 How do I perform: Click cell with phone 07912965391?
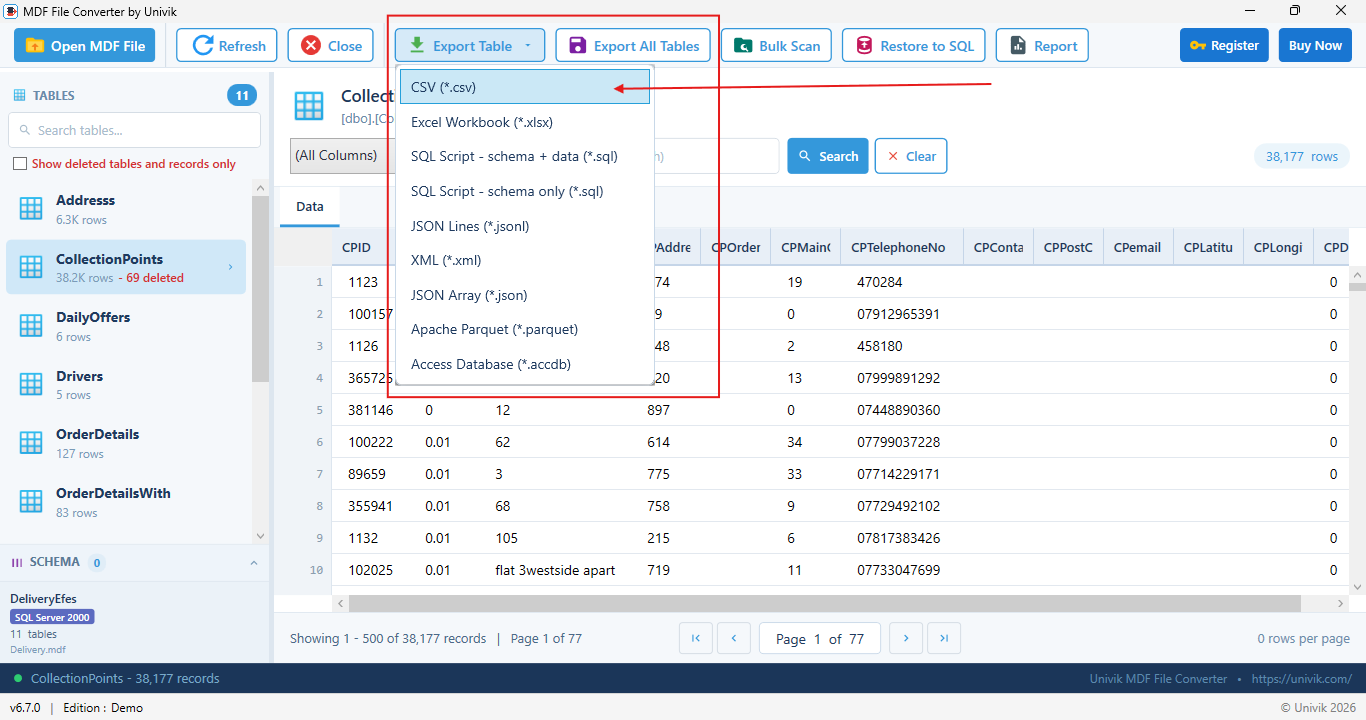click(x=901, y=314)
